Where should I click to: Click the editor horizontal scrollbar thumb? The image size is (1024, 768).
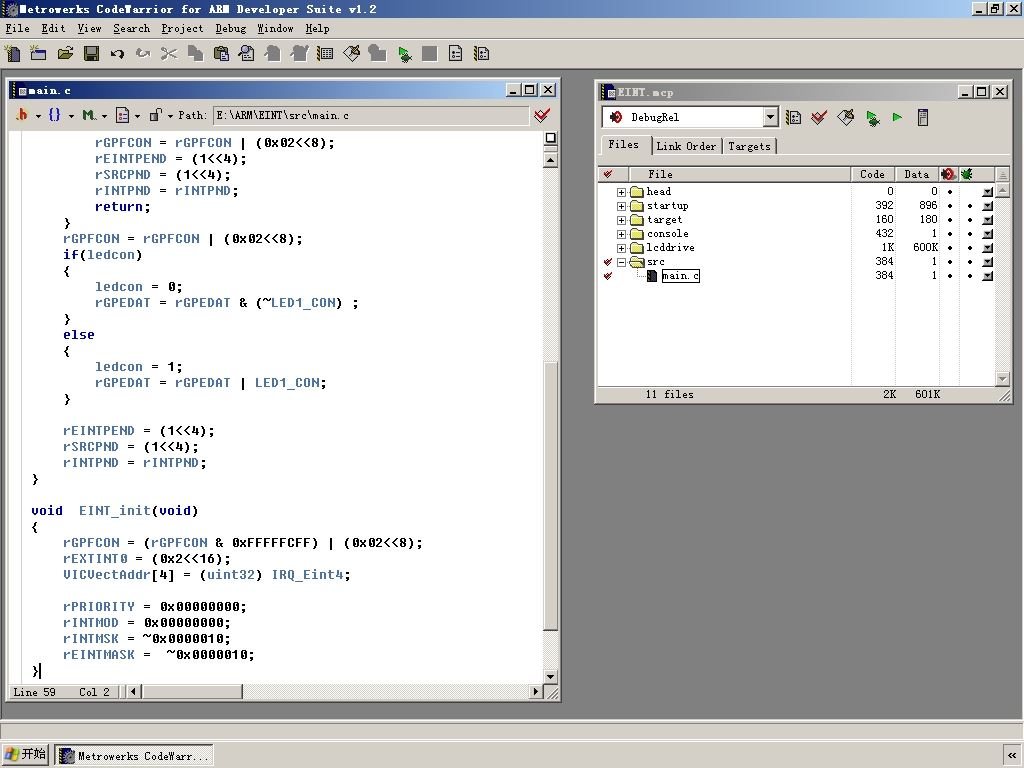(x=192, y=692)
